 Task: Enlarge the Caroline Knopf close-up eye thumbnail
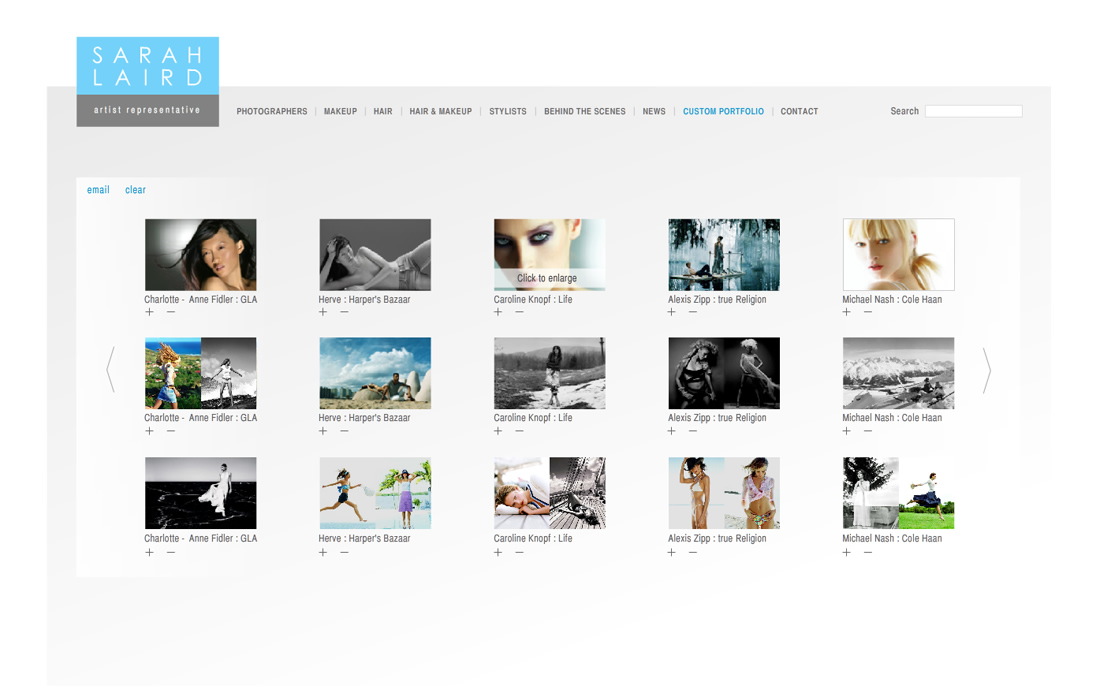pyautogui.click(x=549, y=254)
